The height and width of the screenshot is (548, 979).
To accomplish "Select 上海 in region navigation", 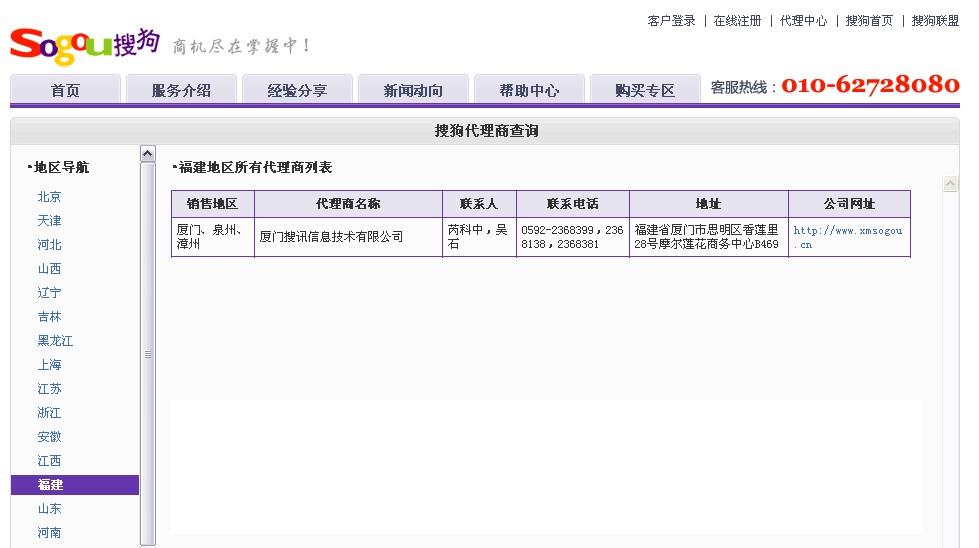I will pyautogui.click(x=49, y=365).
